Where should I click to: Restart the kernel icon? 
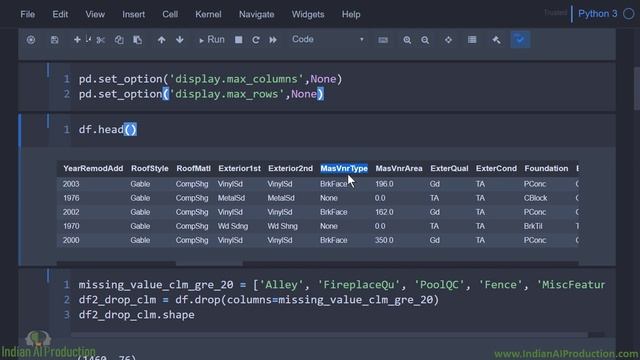pyautogui.click(x=256, y=40)
